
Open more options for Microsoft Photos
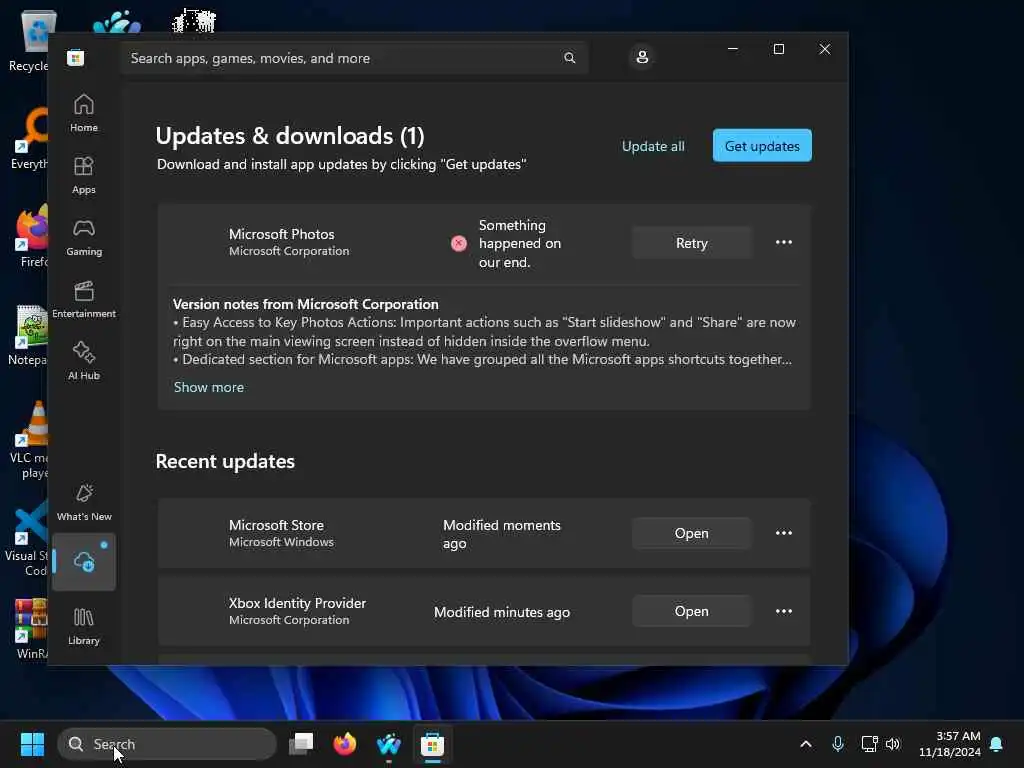click(784, 242)
